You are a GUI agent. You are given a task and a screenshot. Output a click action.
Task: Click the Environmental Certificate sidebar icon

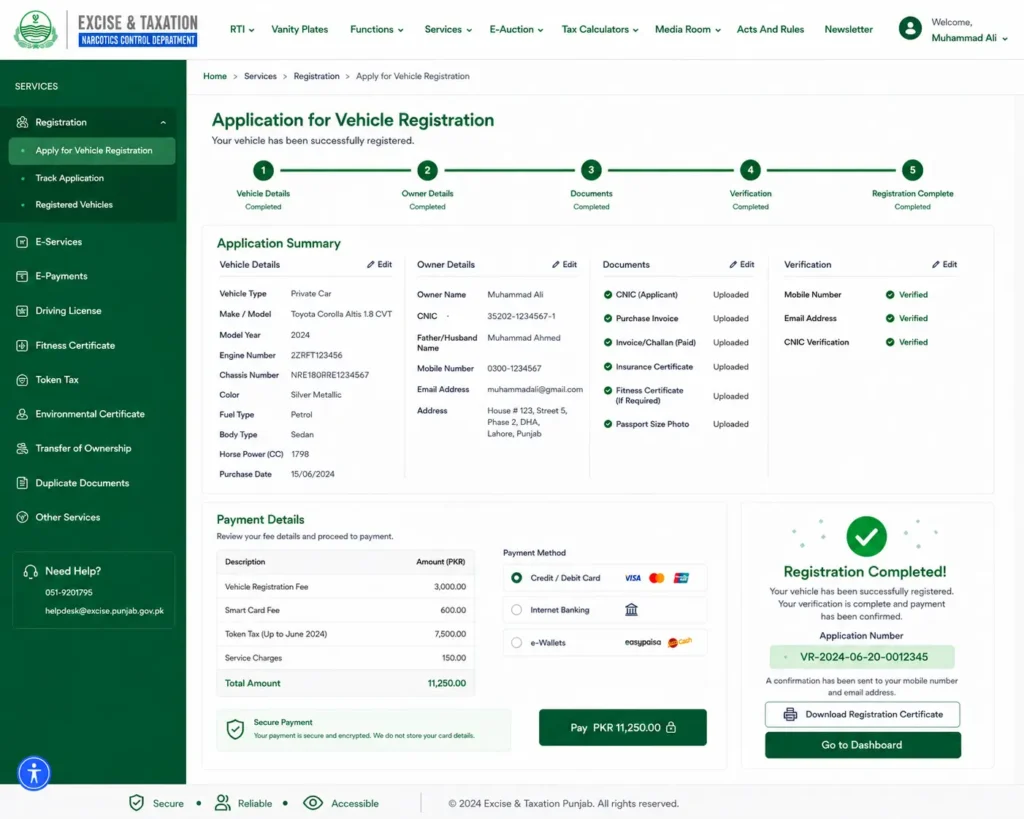(x=22, y=414)
